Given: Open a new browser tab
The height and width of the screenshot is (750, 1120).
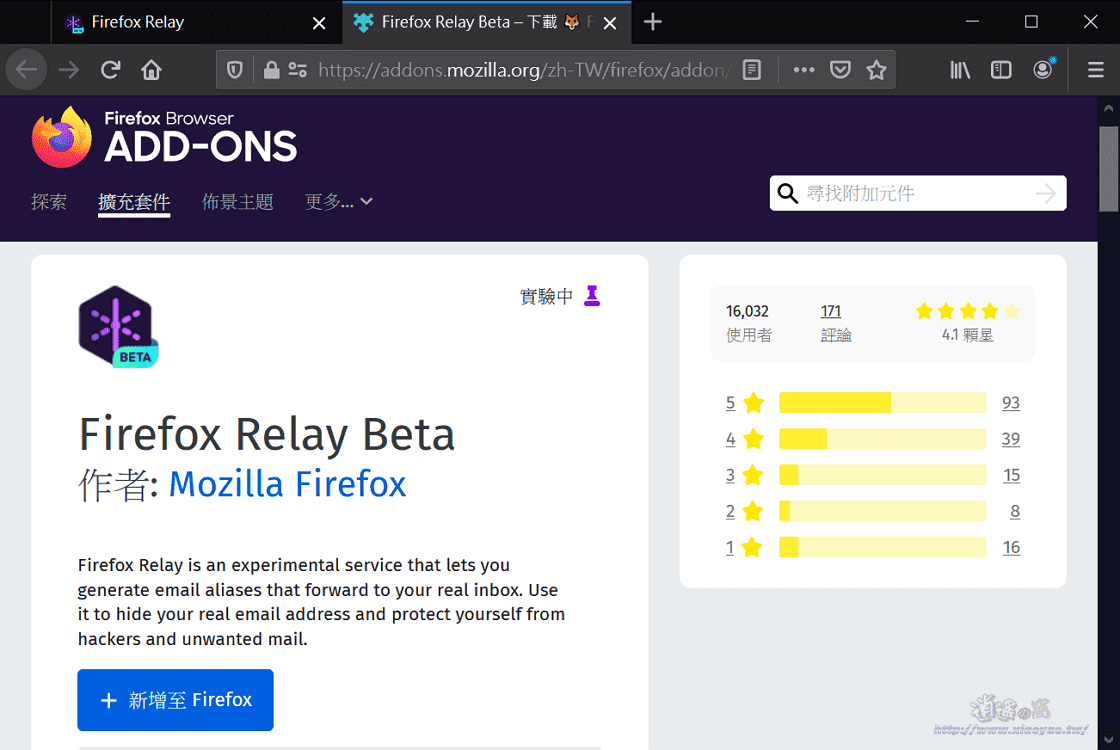Looking at the screenshot, I should point(652,22).
